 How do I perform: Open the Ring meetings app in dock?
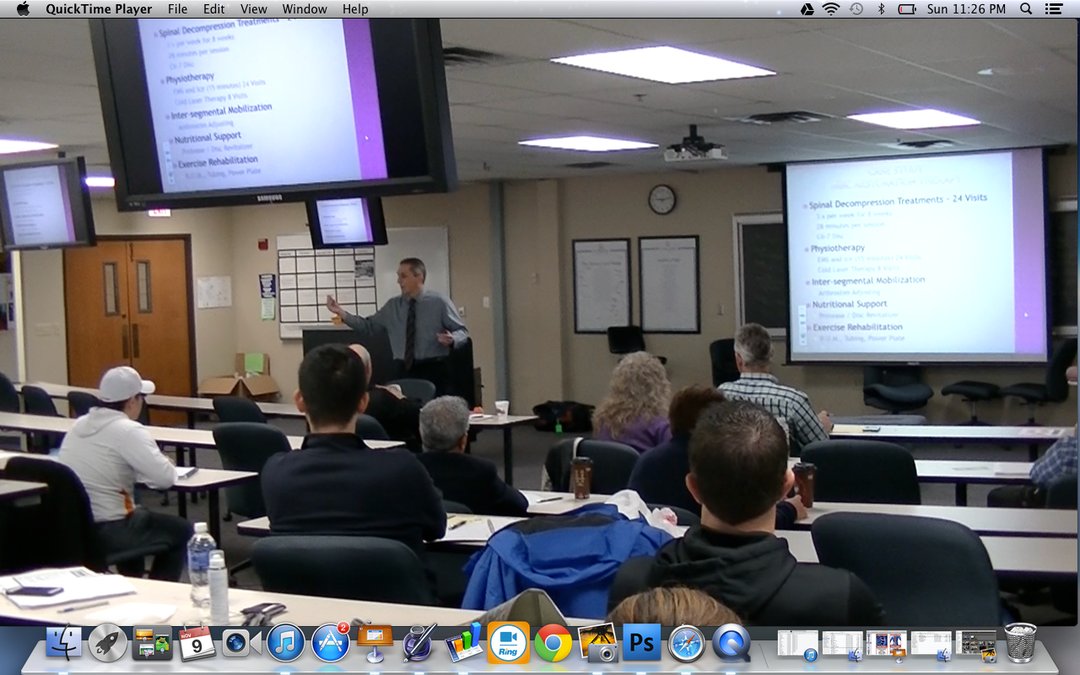508,643
